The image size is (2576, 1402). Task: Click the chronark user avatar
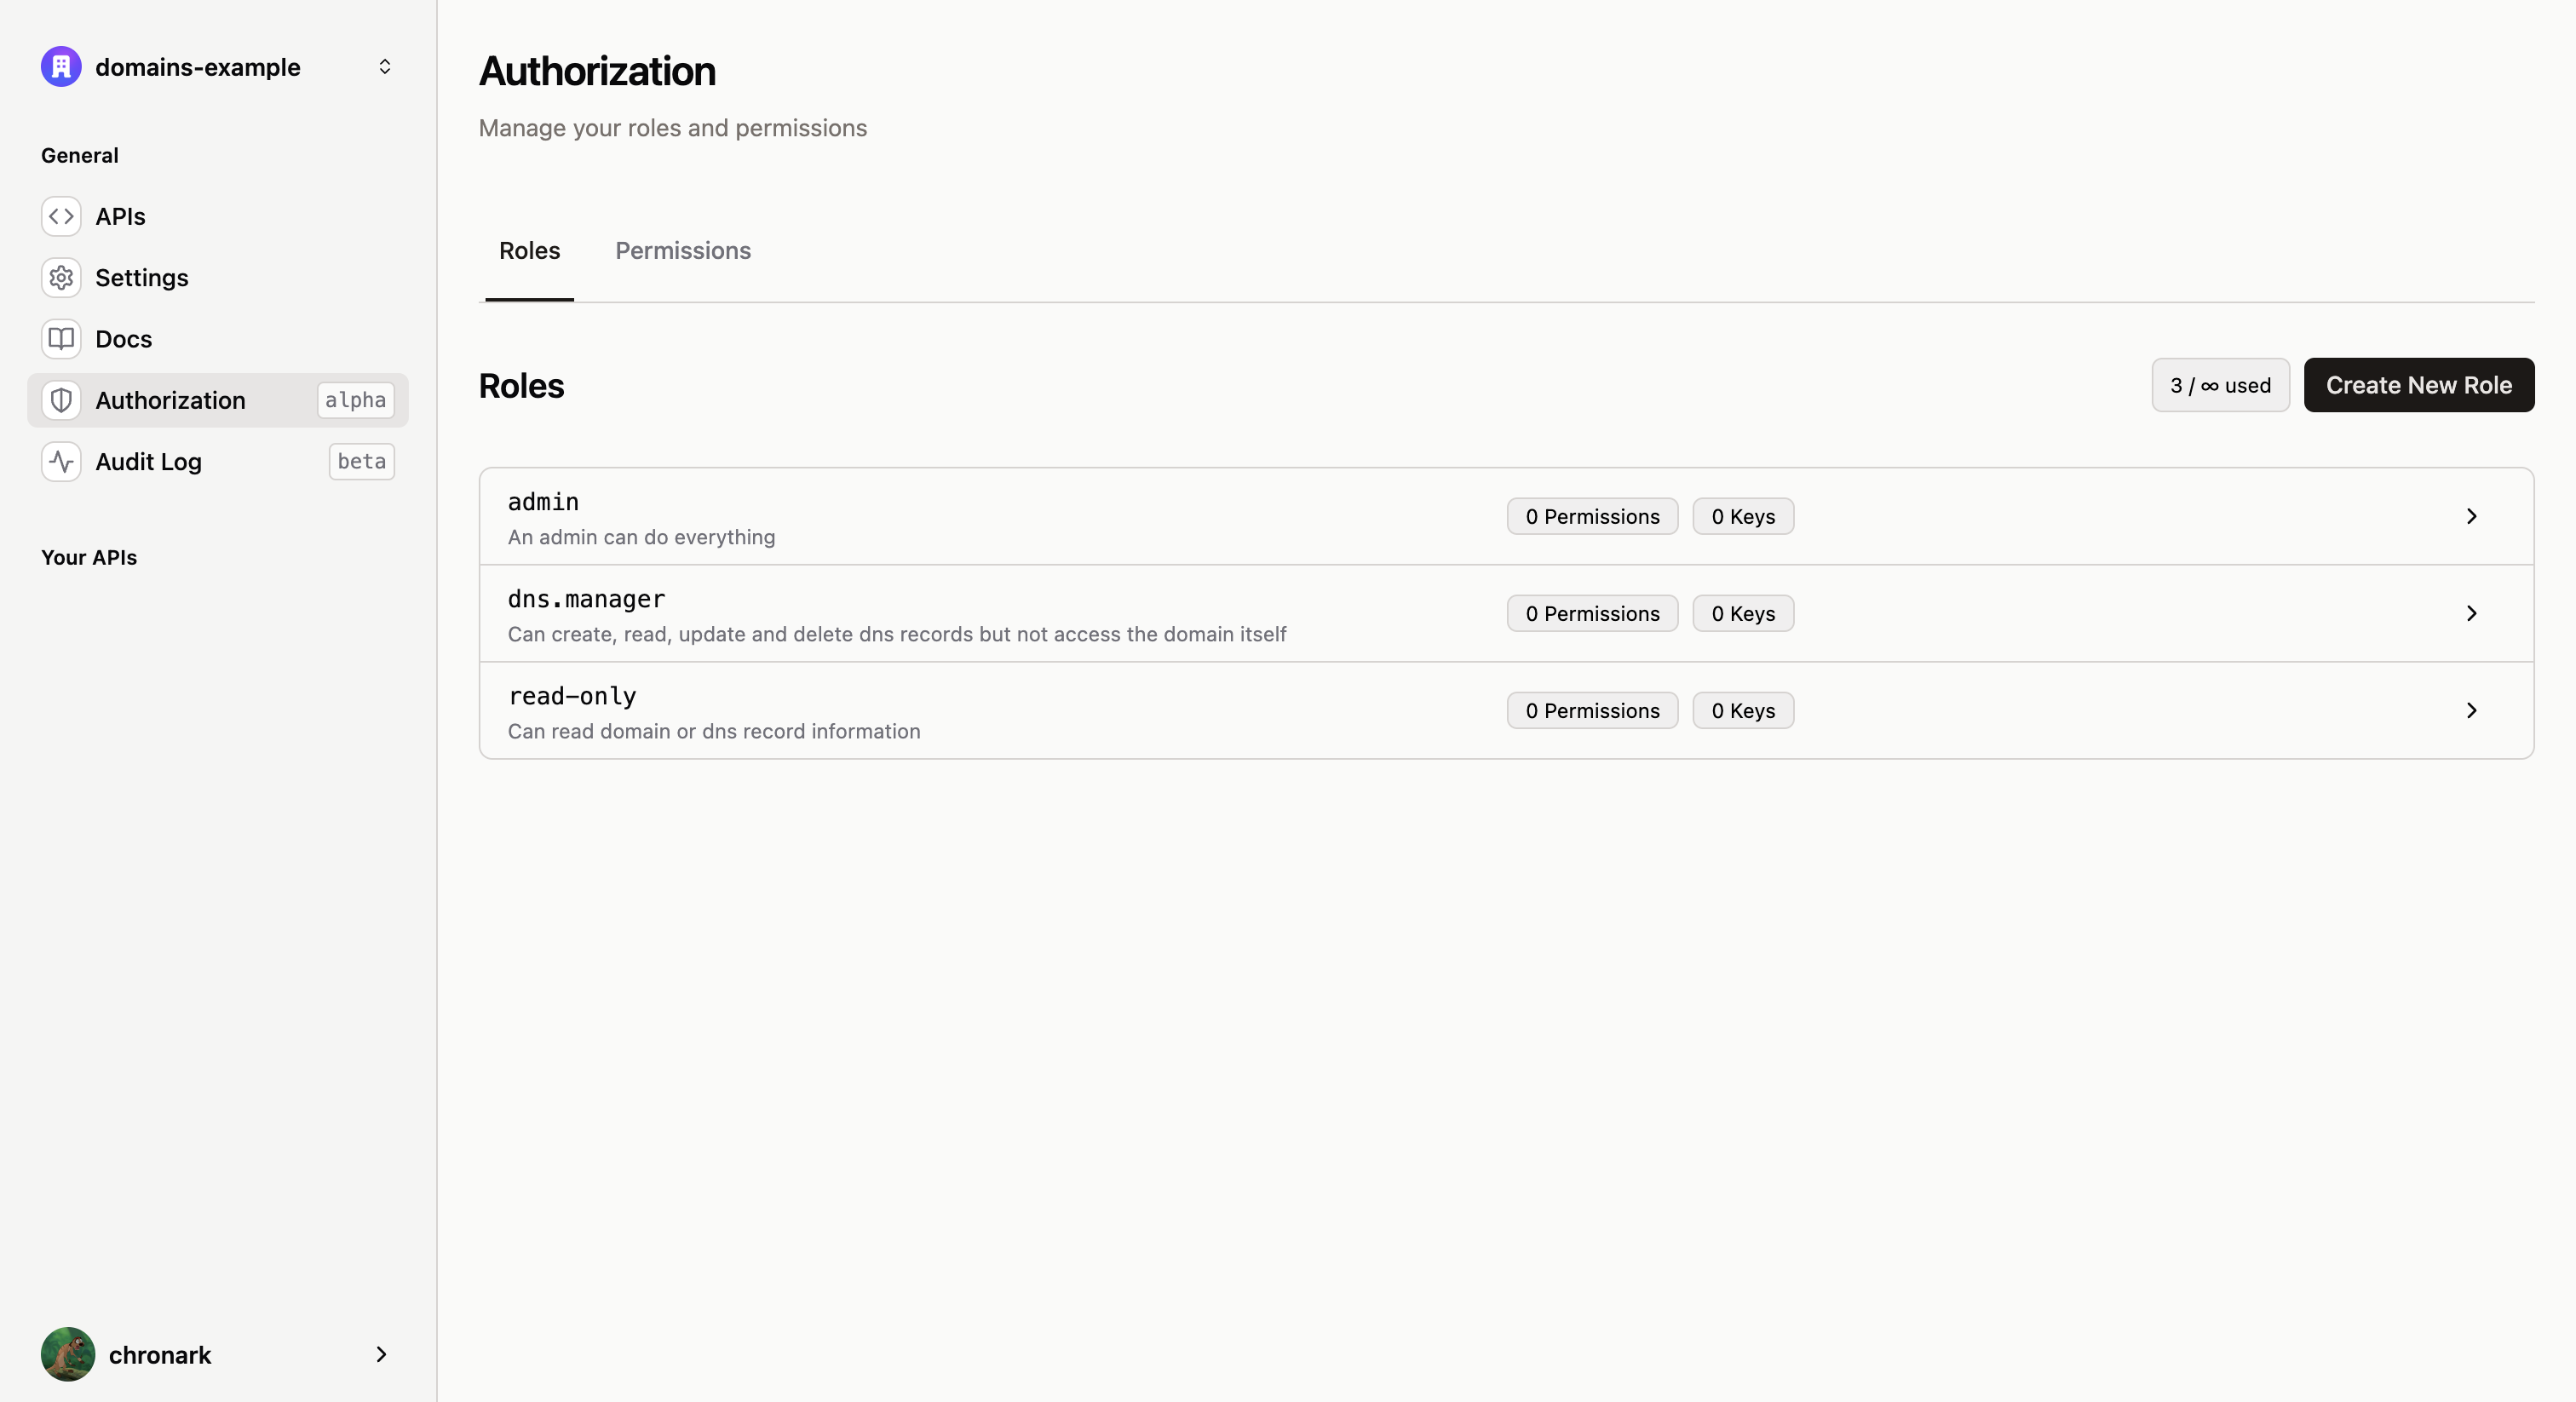[x=68, y=1354]
